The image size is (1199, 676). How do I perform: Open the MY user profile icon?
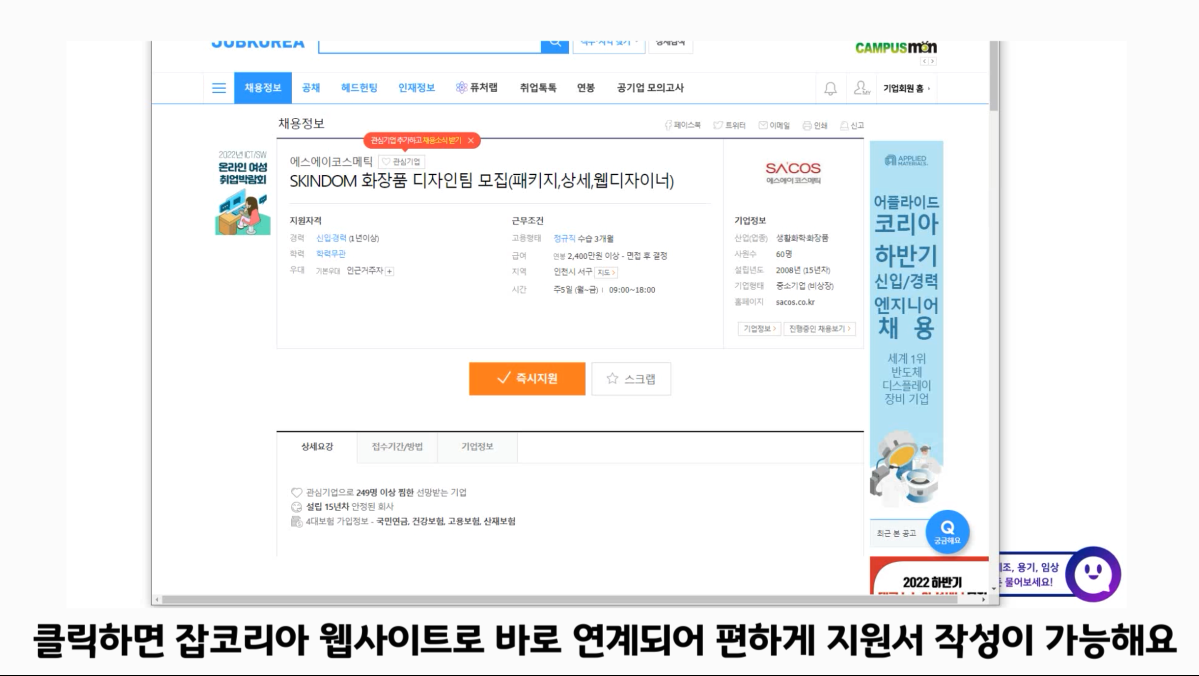862,88
